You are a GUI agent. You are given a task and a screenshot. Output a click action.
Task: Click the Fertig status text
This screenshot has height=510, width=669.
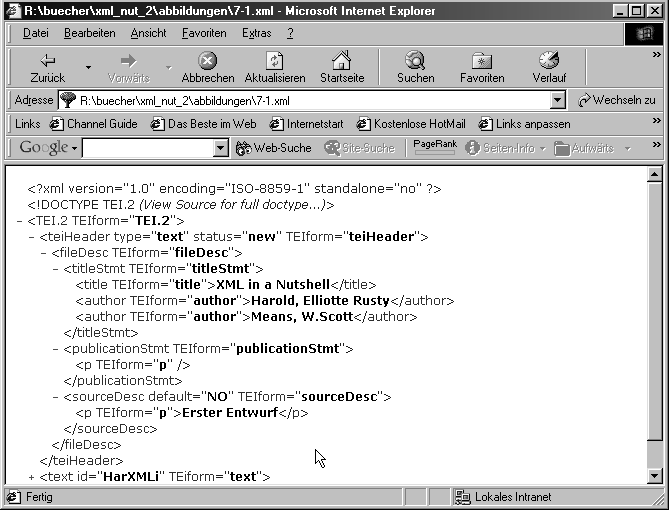[x=39, y=497]
